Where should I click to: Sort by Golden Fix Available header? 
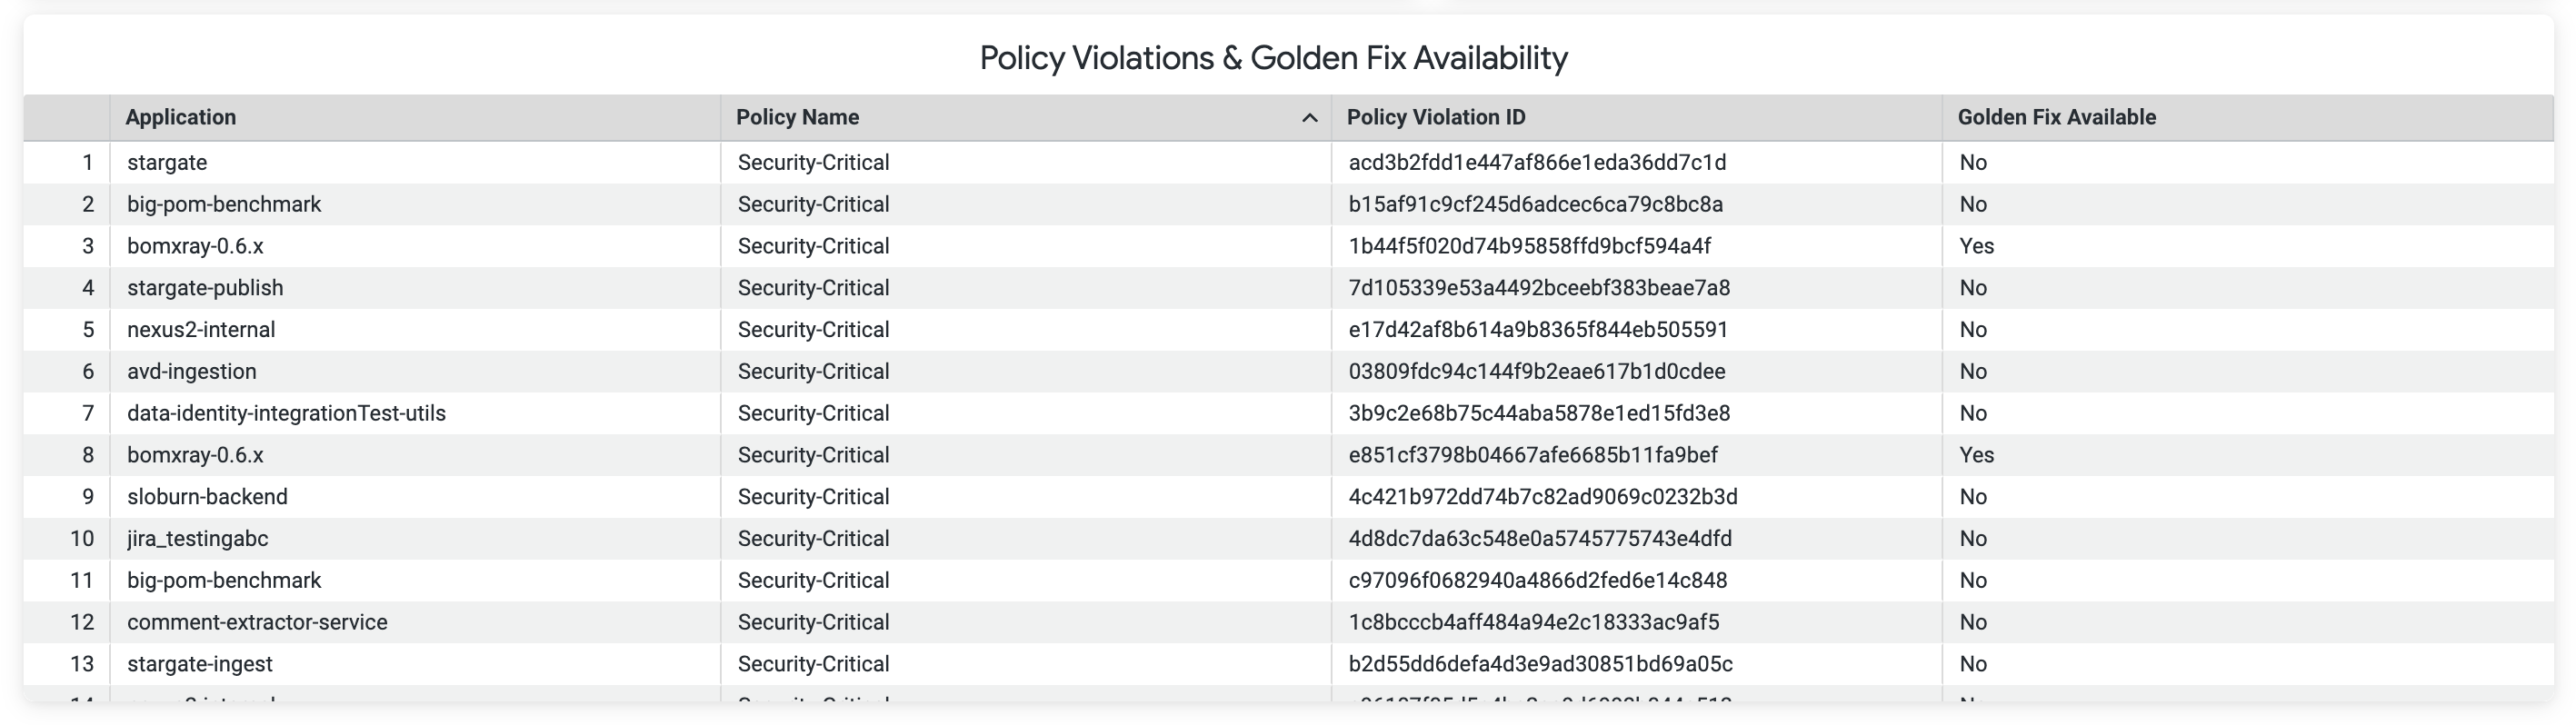click(x=2248, y=118)
